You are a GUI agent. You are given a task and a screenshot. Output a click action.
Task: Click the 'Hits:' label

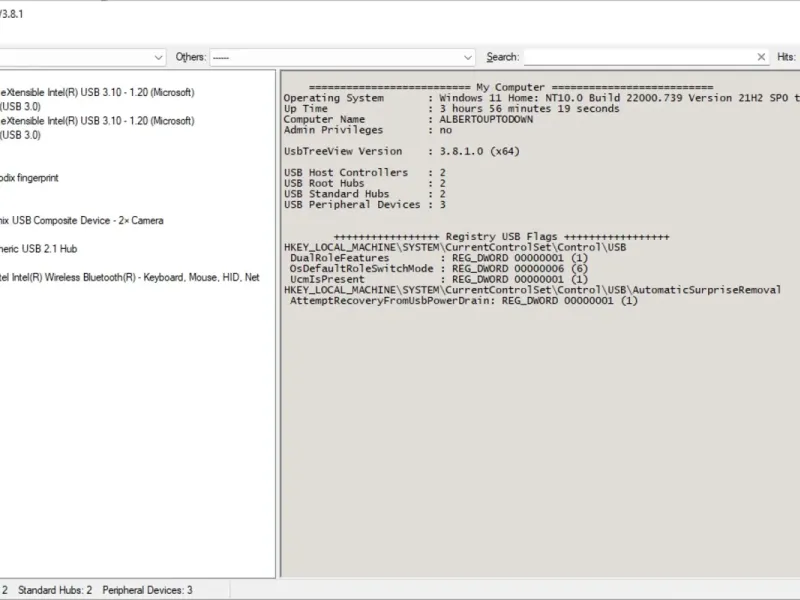(x=786, y=57)
